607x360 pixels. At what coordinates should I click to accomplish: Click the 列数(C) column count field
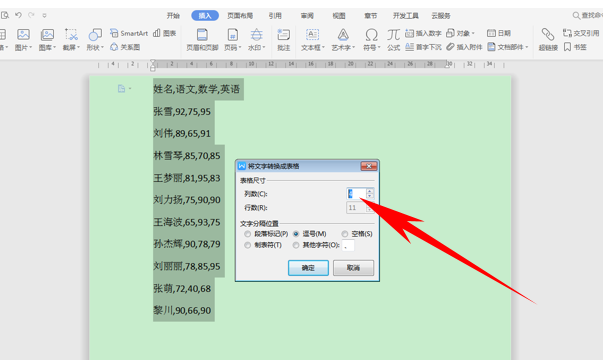tap(356, 194)
